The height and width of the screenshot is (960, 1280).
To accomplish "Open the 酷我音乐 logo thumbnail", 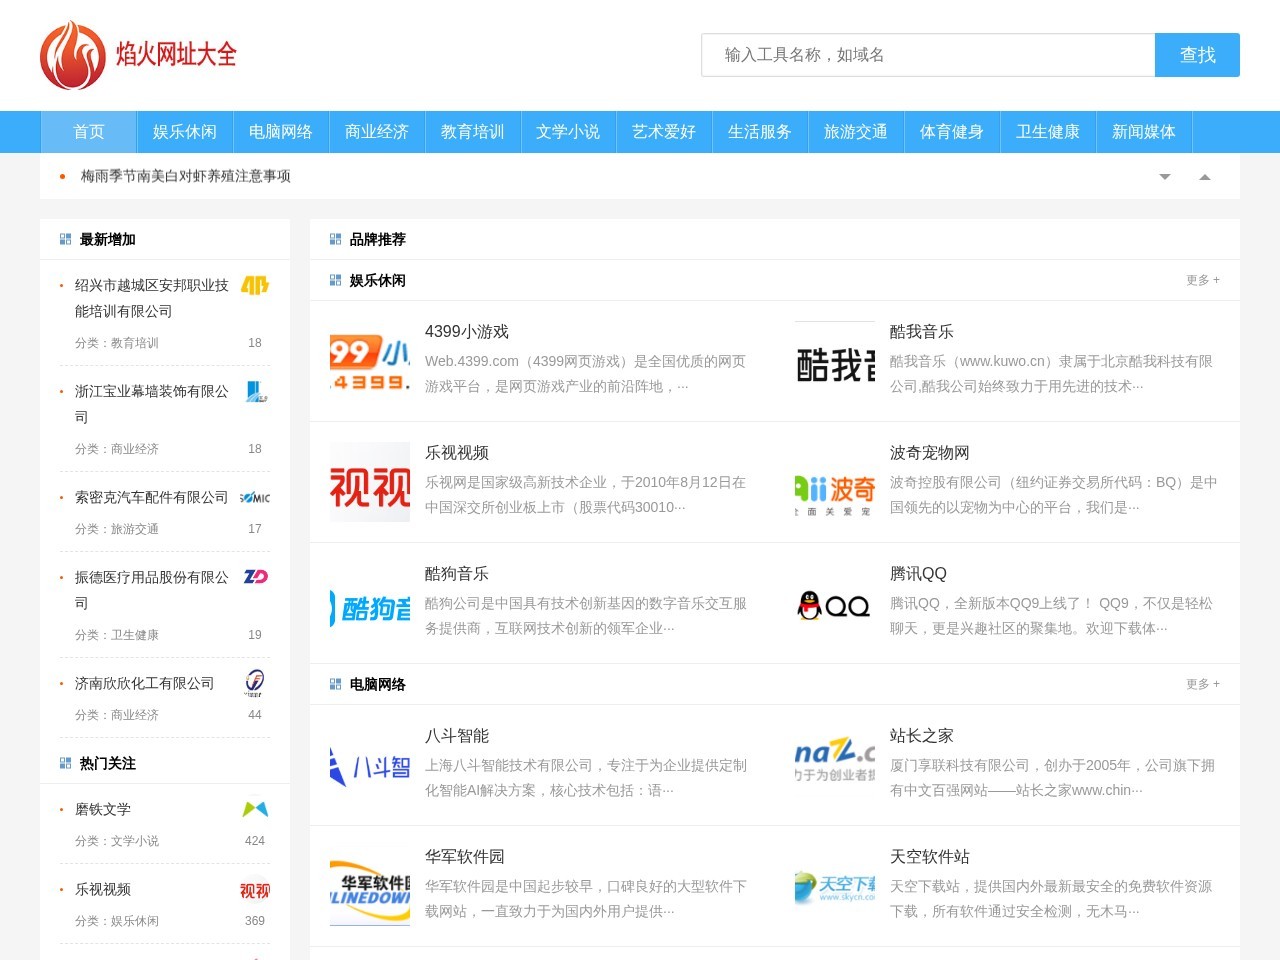I will point(835,361).
